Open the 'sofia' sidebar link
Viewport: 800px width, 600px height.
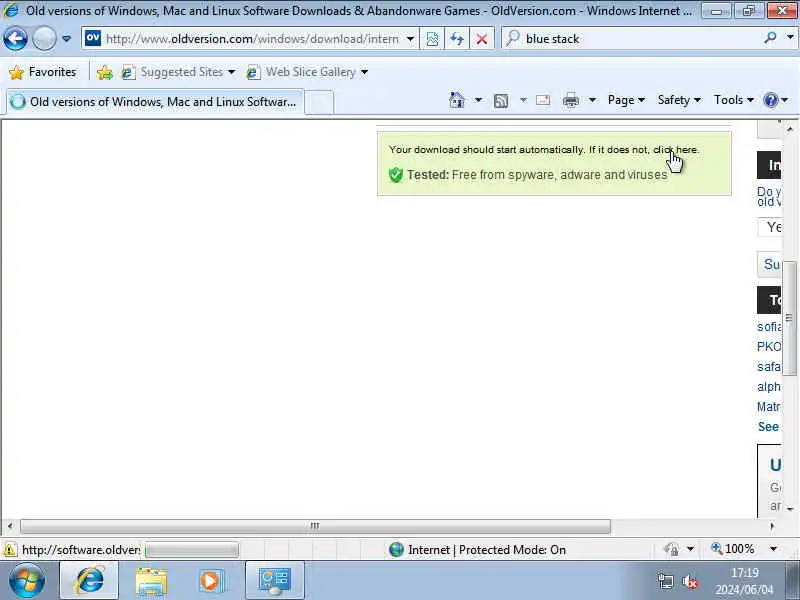pos(769,327)
